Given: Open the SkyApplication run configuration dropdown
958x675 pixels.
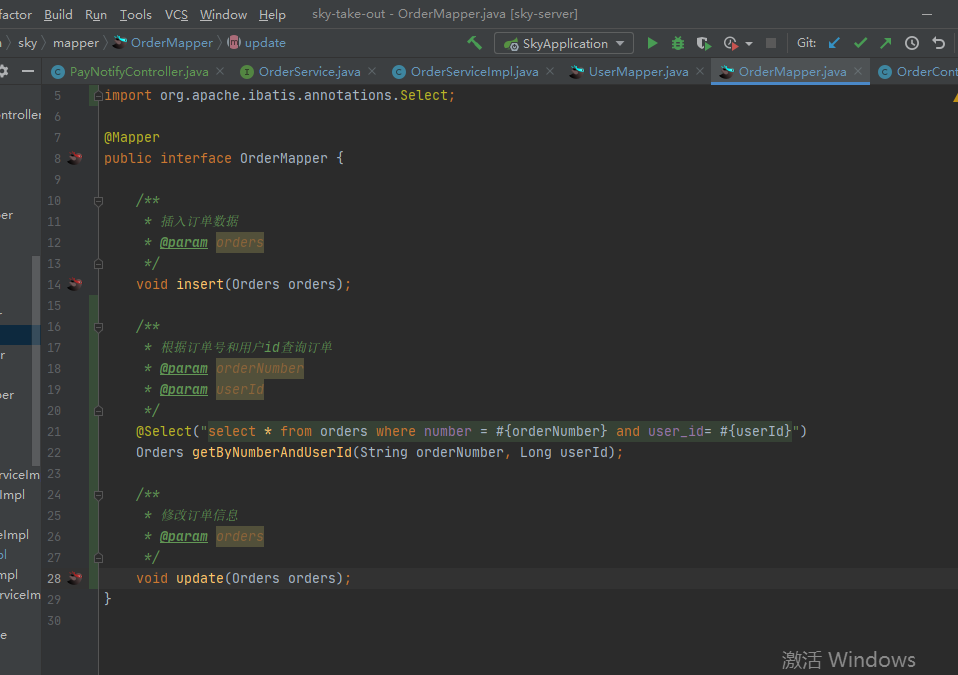Looking at the screenshot, I should (563, 43).
